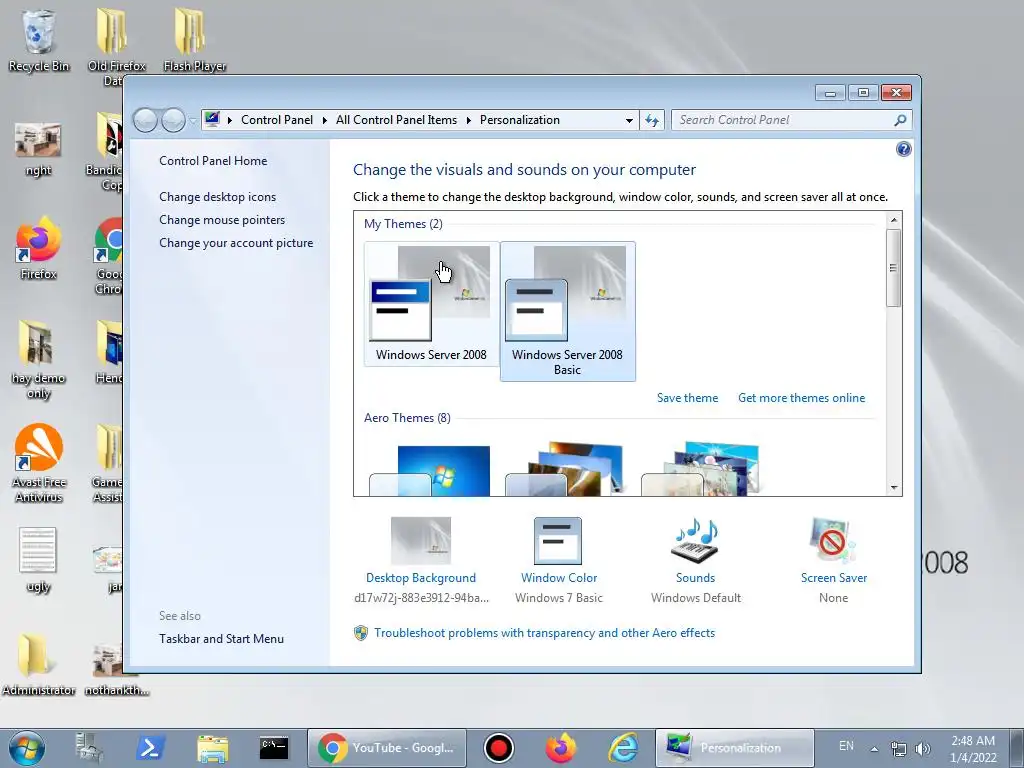Open the Recycle Bin desktop icon
This screenshot has height=768, width=1024.
(39, 39)
